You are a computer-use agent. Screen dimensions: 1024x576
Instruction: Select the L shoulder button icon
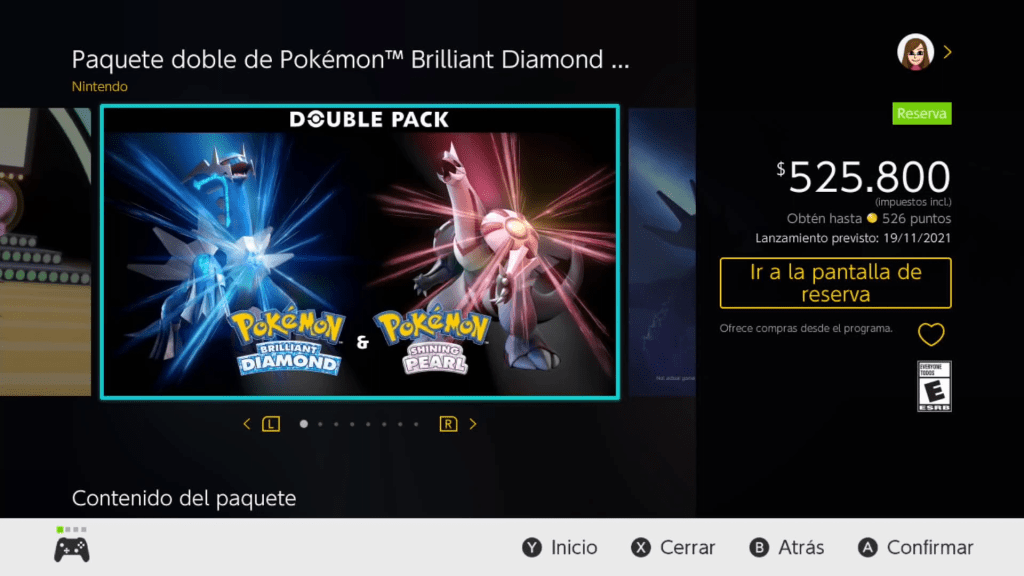[271, 424]
